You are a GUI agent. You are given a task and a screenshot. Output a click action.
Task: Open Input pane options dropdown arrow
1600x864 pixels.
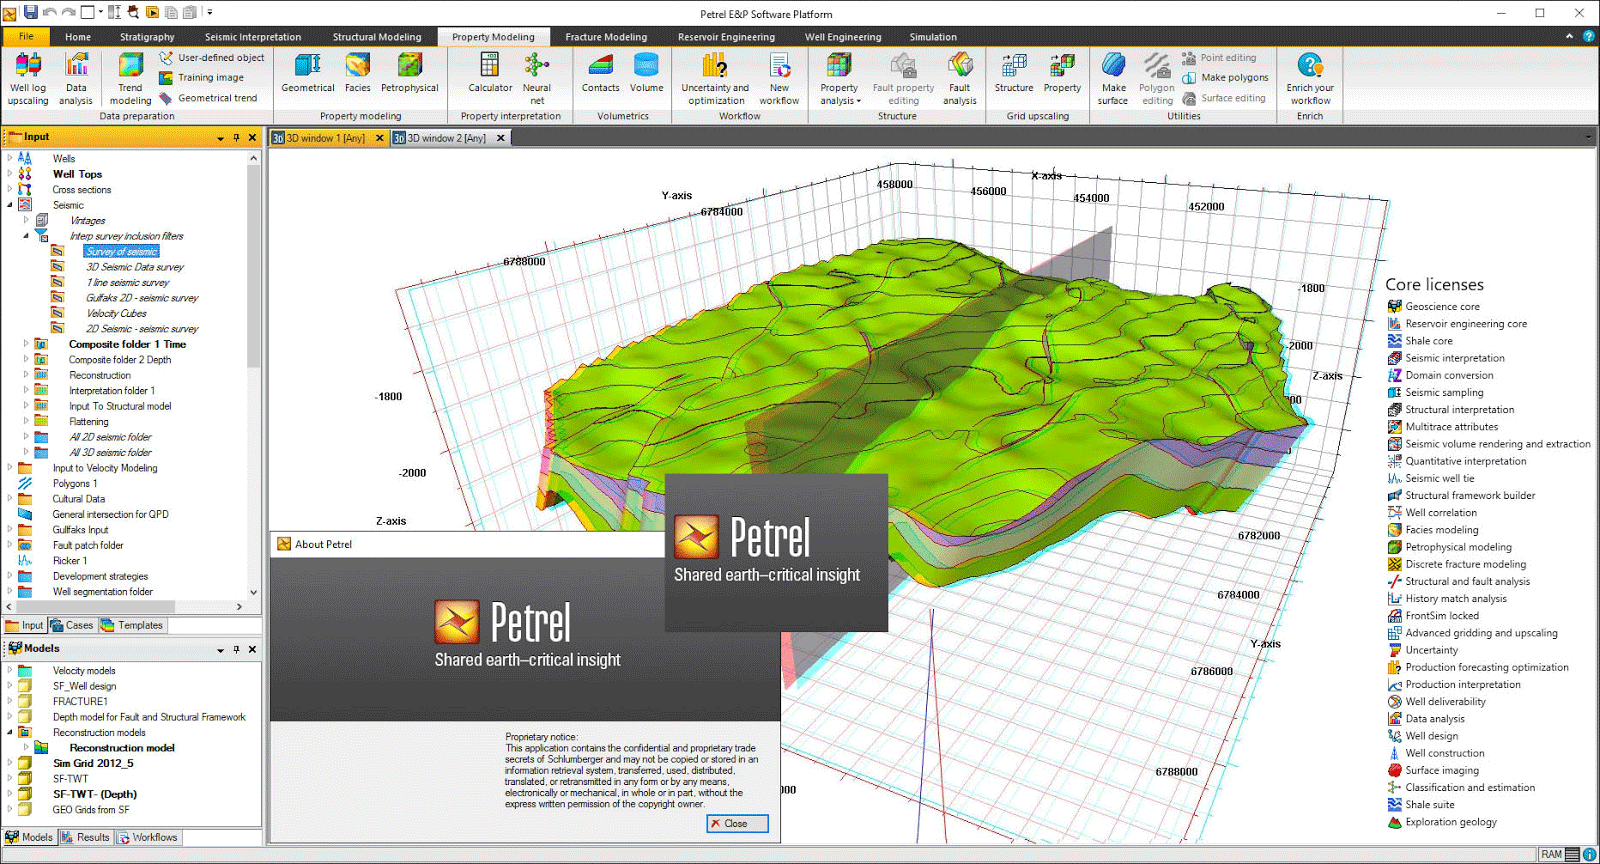pos(220,138)
